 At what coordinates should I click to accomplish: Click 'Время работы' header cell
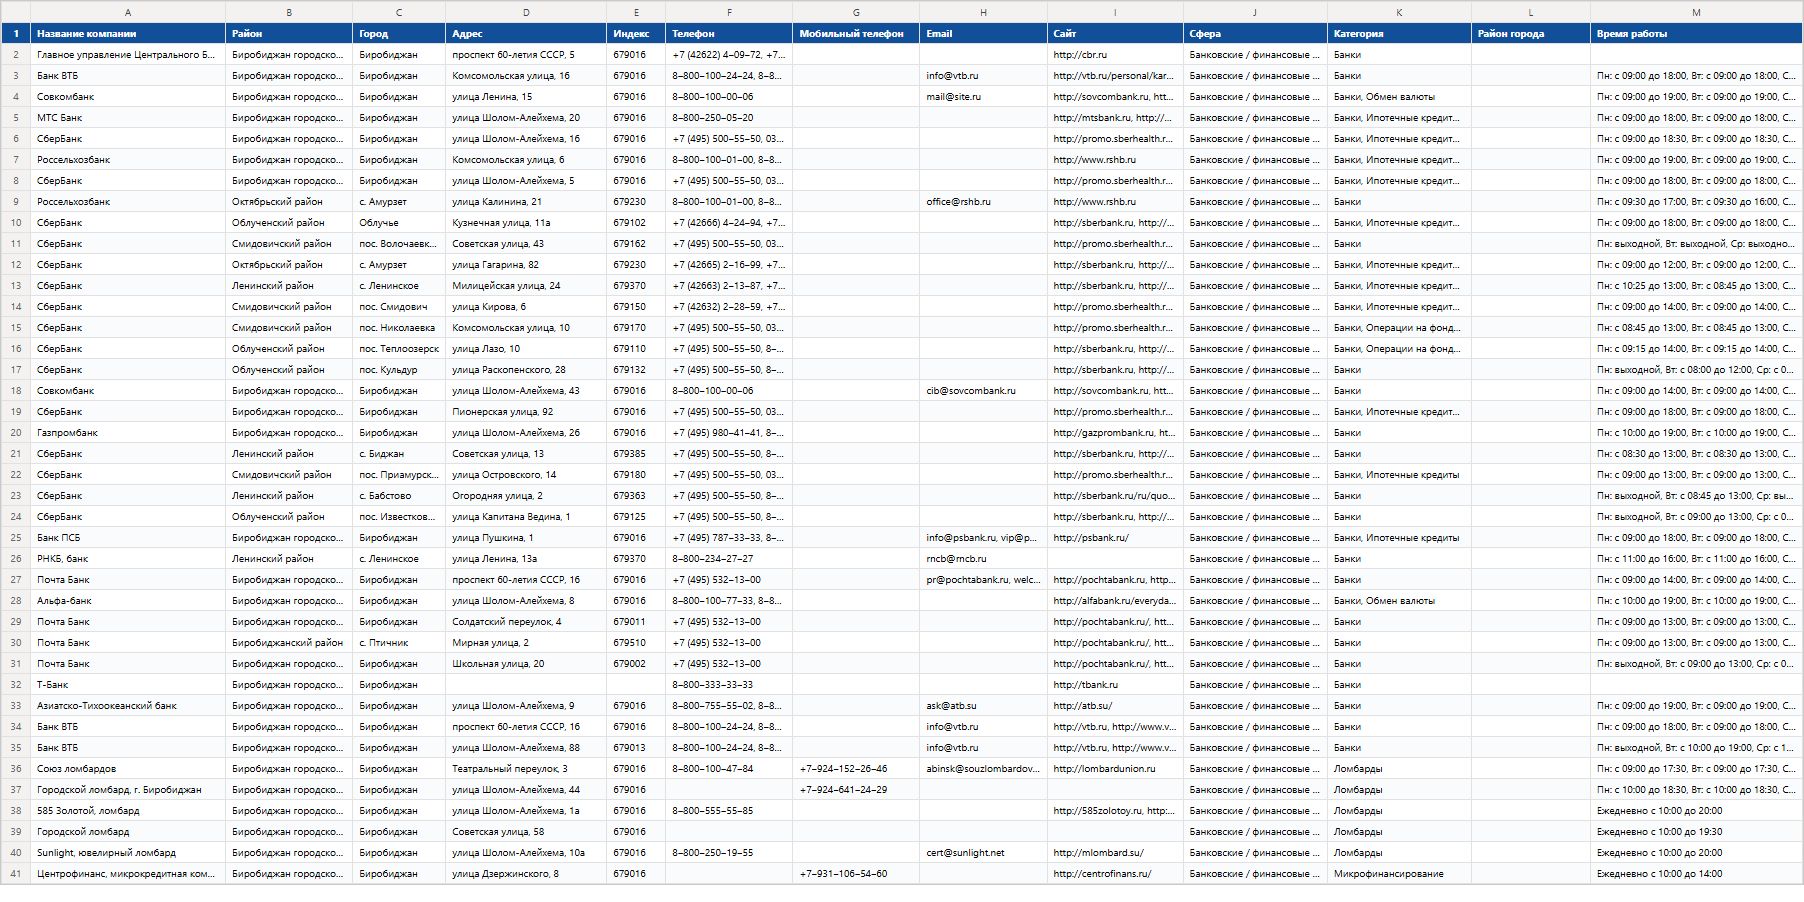[x=1696, y=33]
